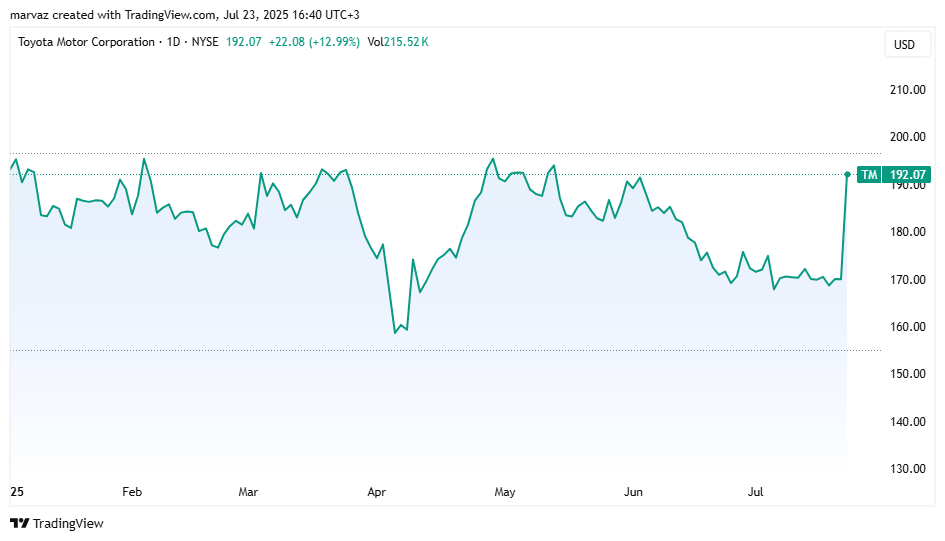Click the NYSE exchange label
Image resolution: width=945 pixels, height=541 pixels.
point(205,42)
